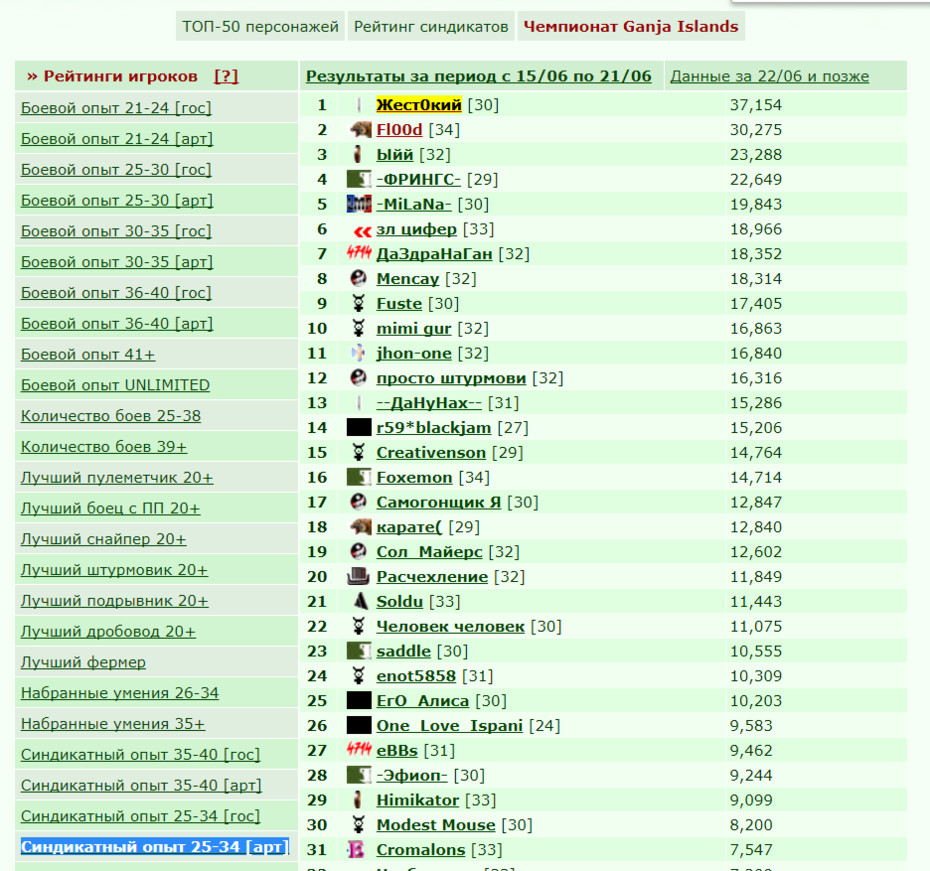Open Синдикатный опыт 35-40 [арт] rating
This screenshot has width=930, height=871.
(x=141, y=786)
